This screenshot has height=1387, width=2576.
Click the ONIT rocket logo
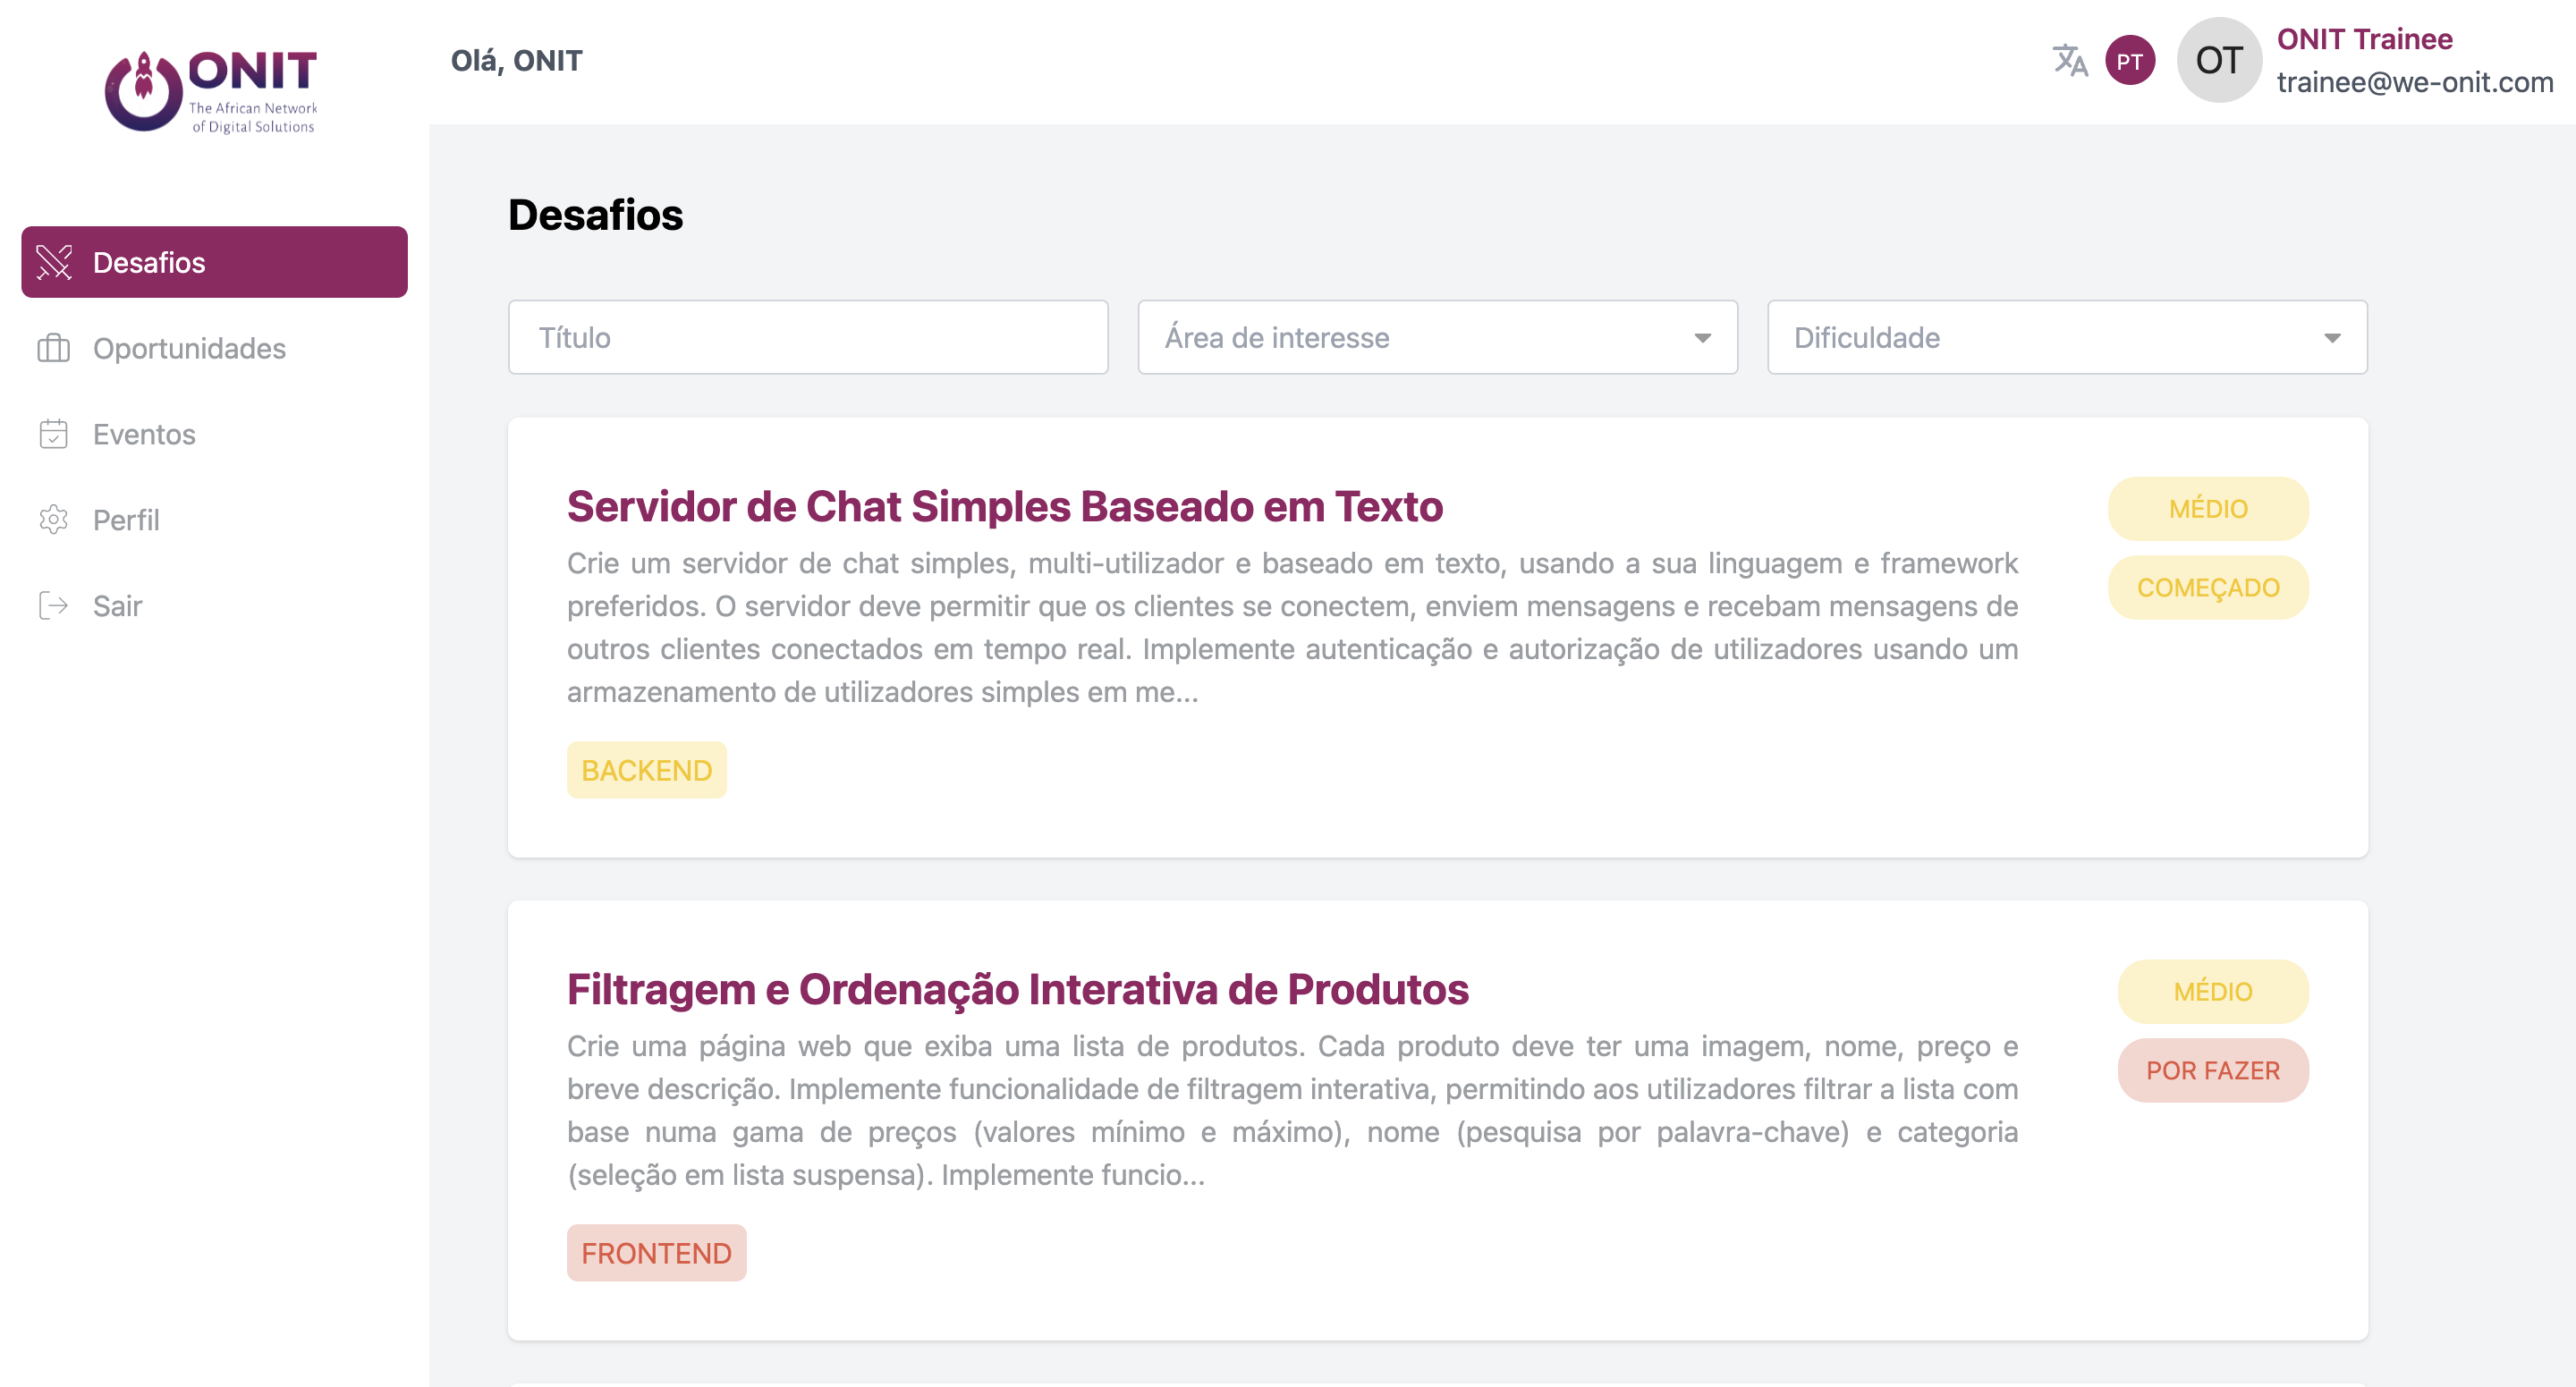tap(211, 90)
